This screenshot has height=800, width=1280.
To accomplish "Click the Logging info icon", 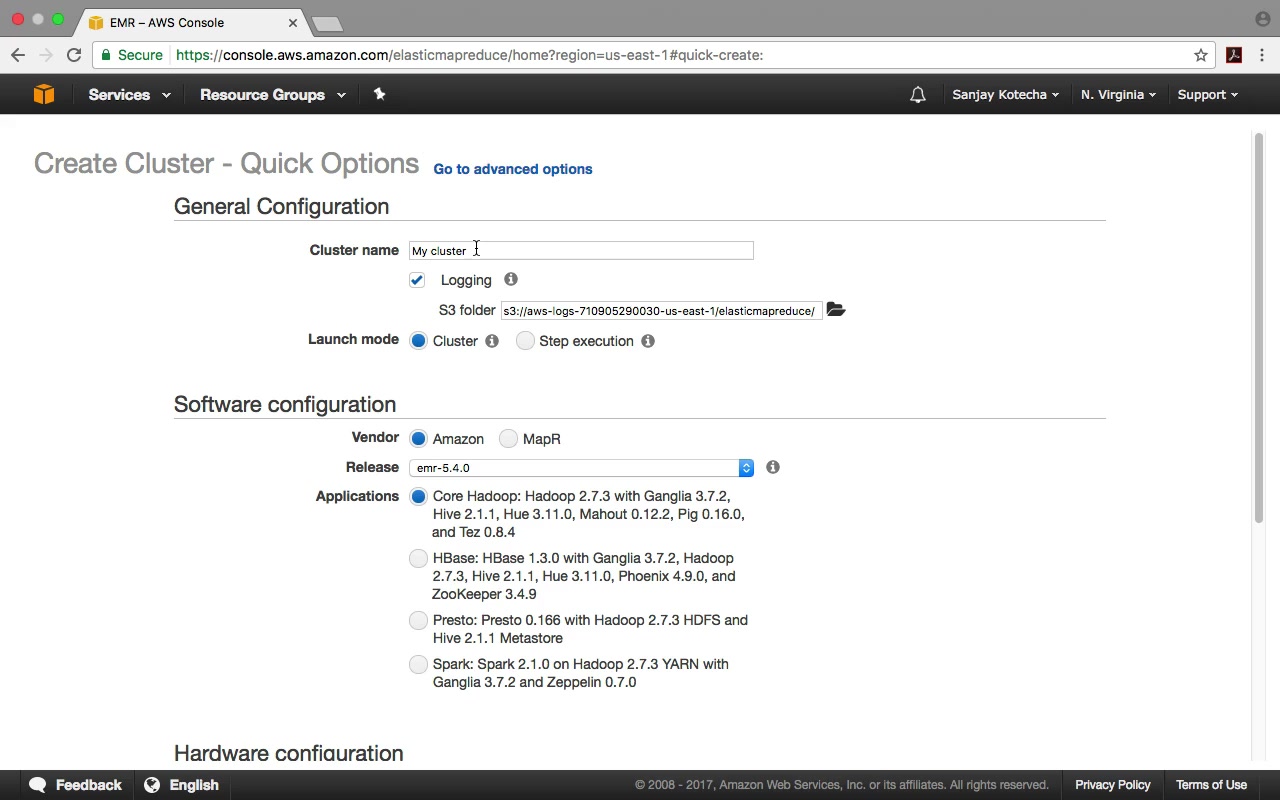I will [x=511, y=279].
